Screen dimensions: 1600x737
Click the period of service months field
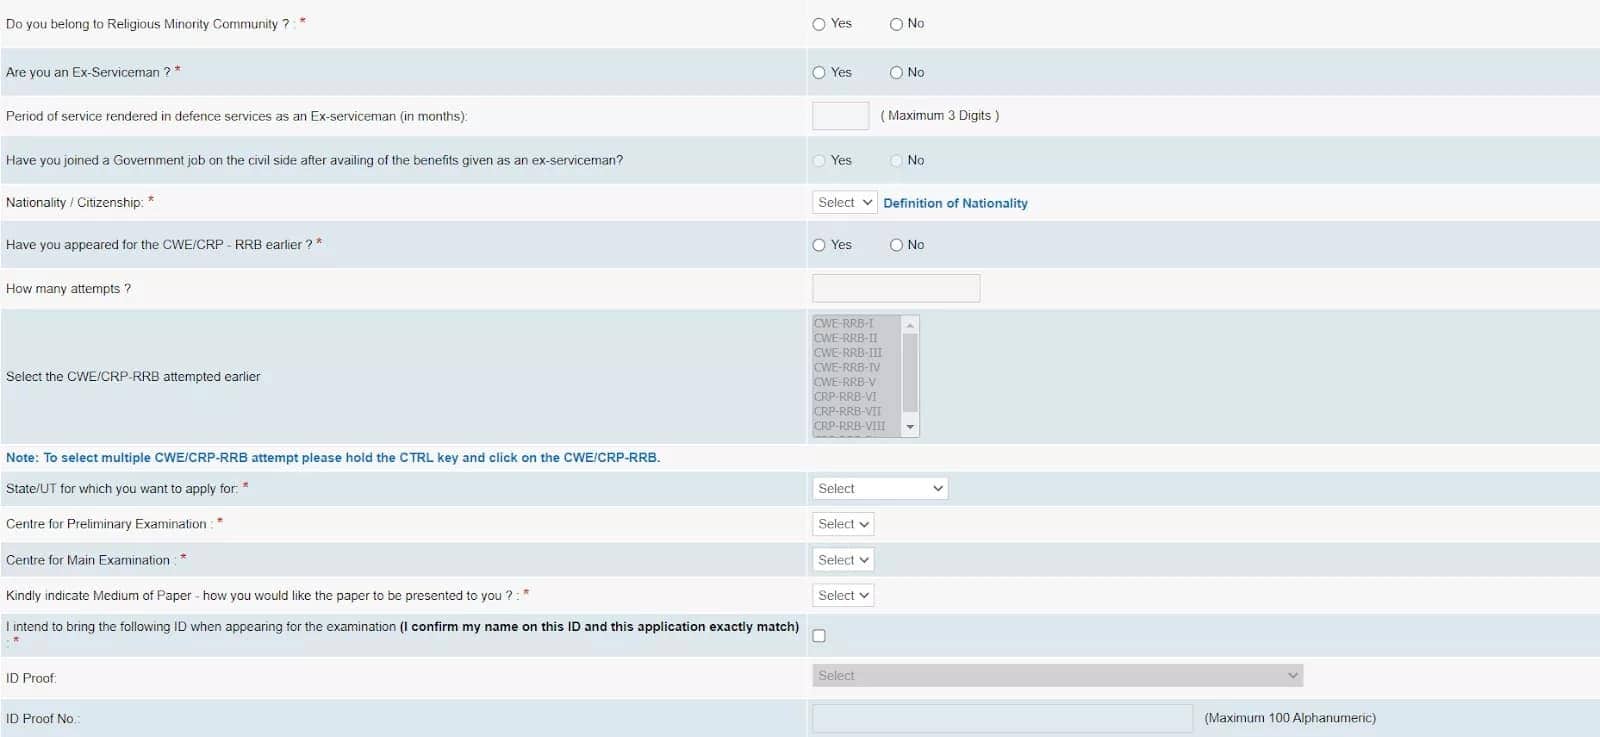pos(840,116)
